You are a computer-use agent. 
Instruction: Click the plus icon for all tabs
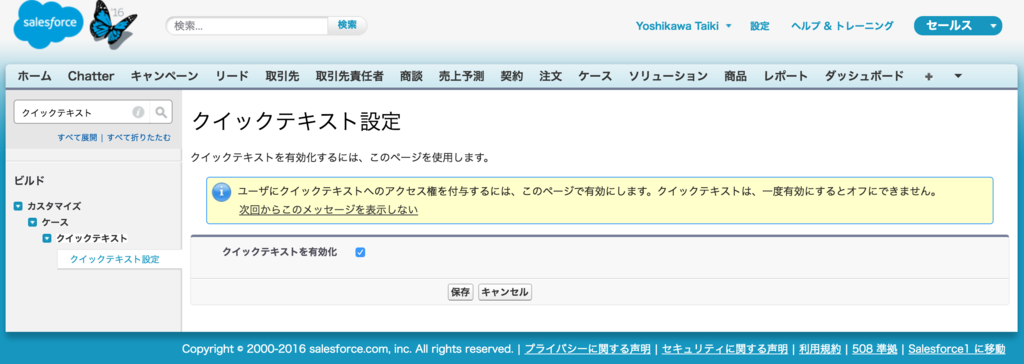point(929,76)
